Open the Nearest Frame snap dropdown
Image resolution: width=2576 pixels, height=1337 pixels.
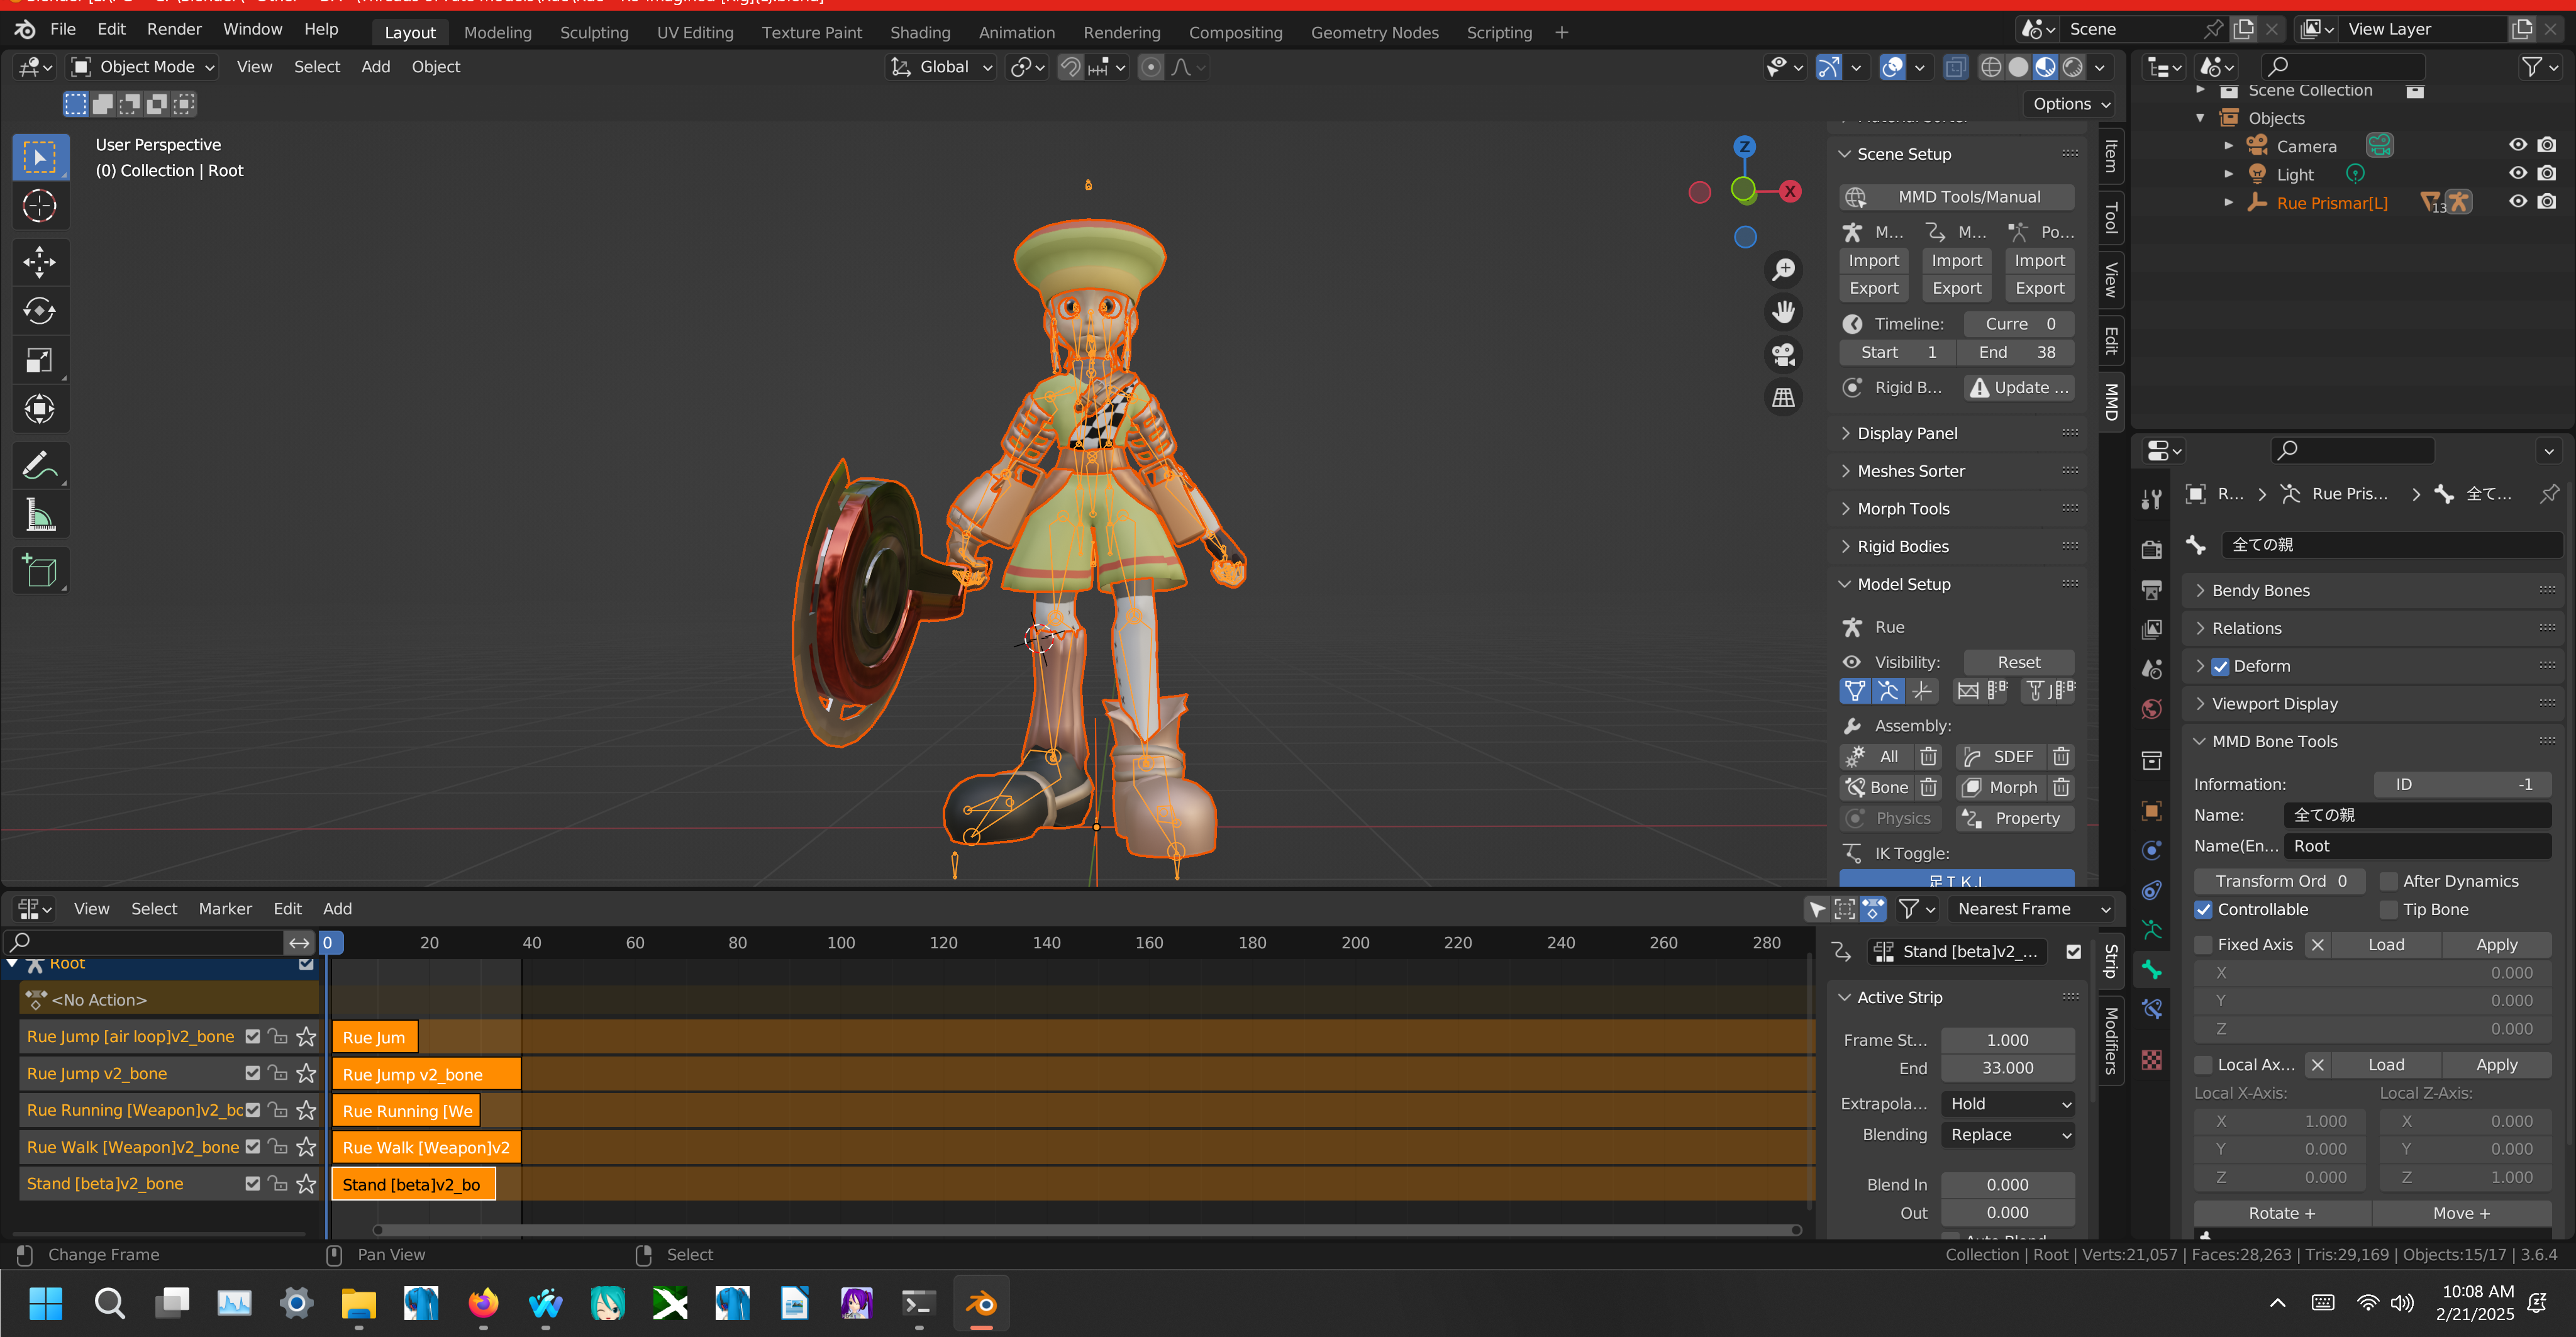coord(2032,909)
